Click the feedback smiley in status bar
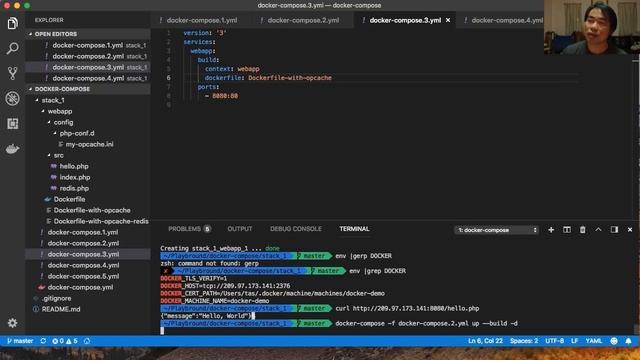This screenshot has width=640, height=360. (x=614, y=341)
